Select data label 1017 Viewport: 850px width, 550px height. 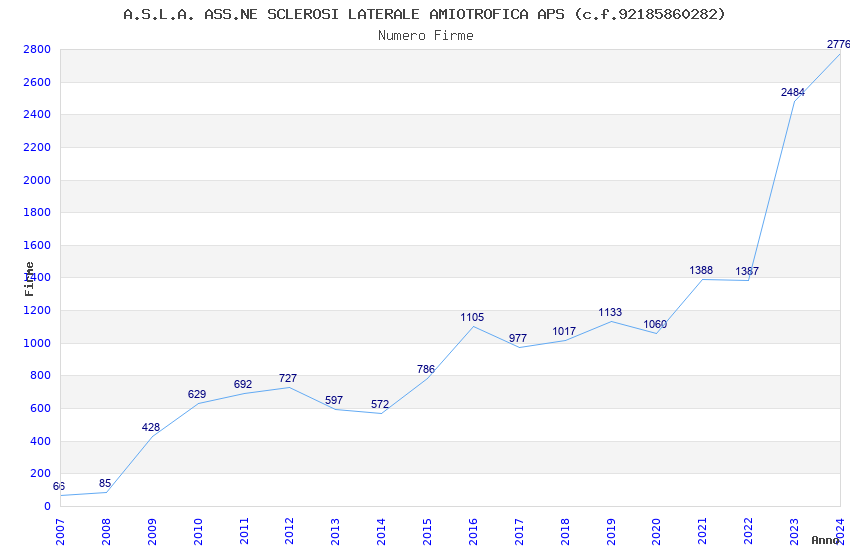point(564,331)
